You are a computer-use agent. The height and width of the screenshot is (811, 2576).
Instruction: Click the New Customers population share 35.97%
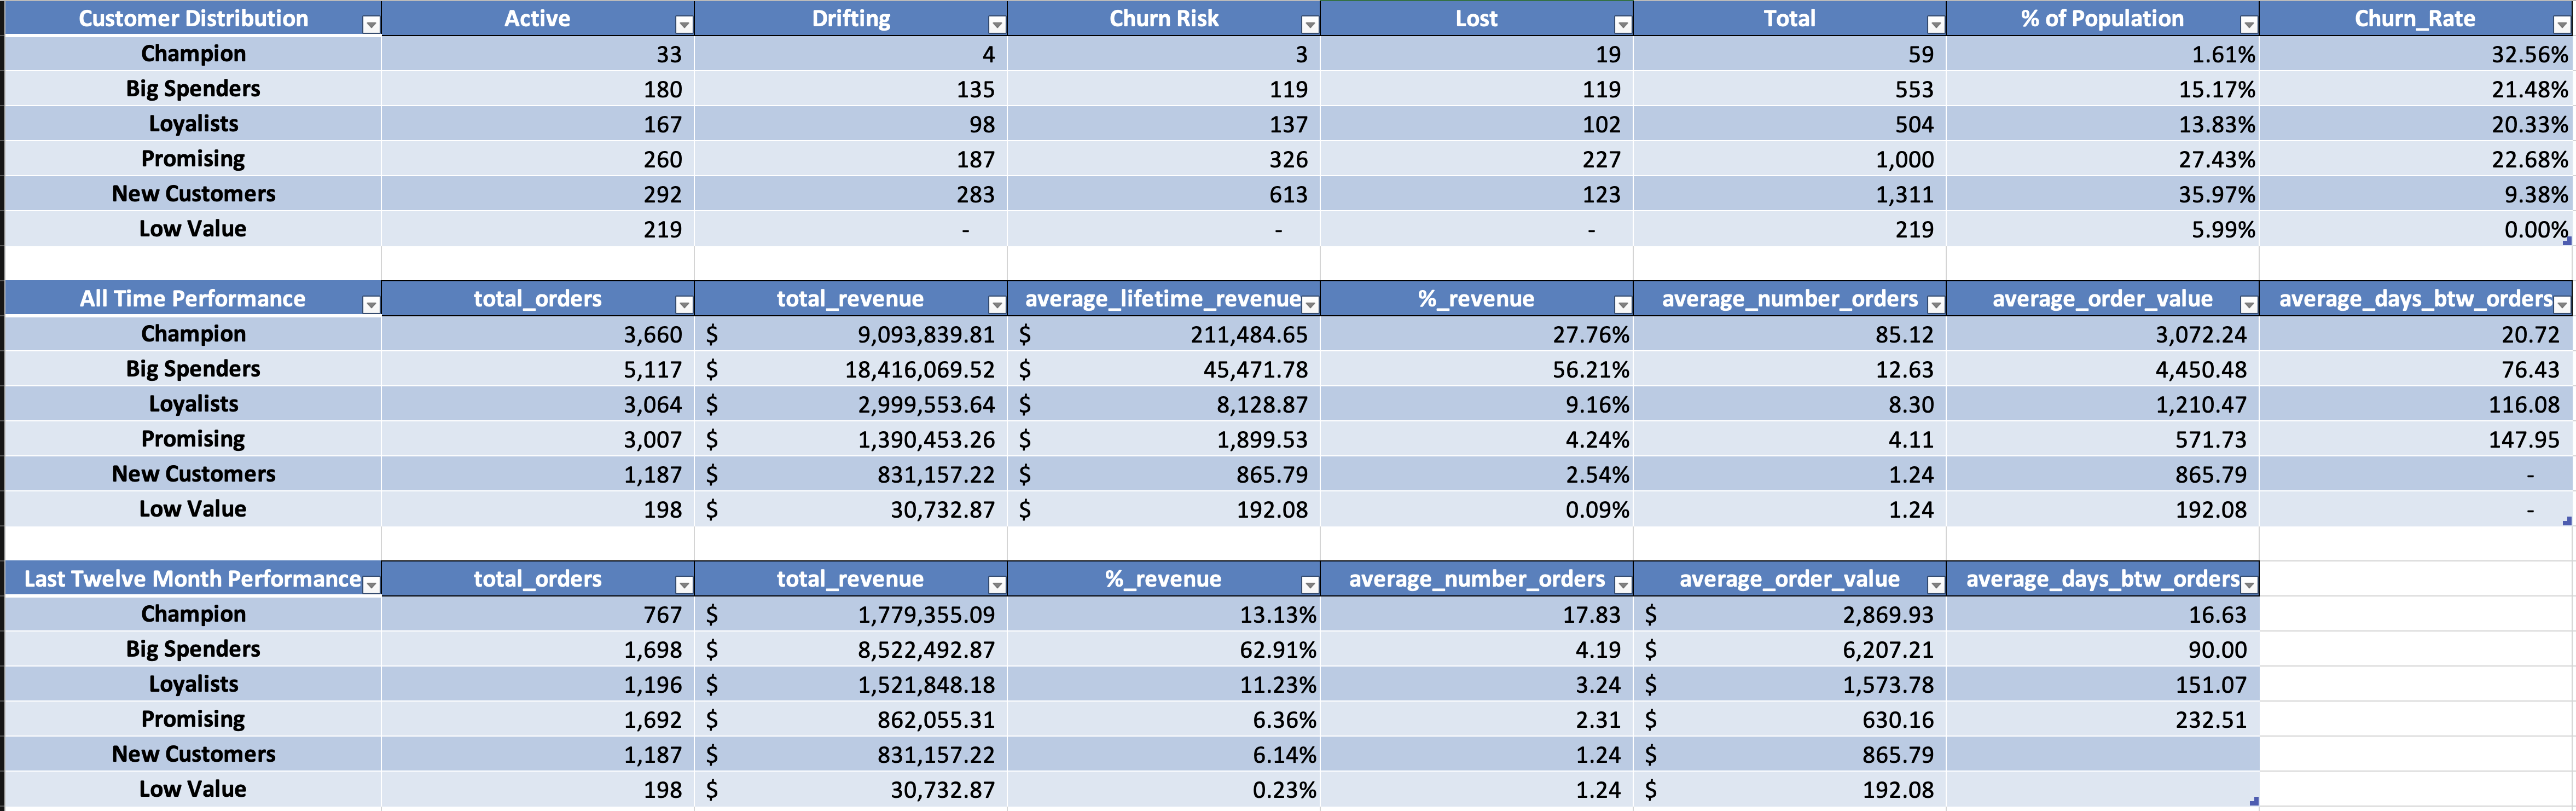2102,194
